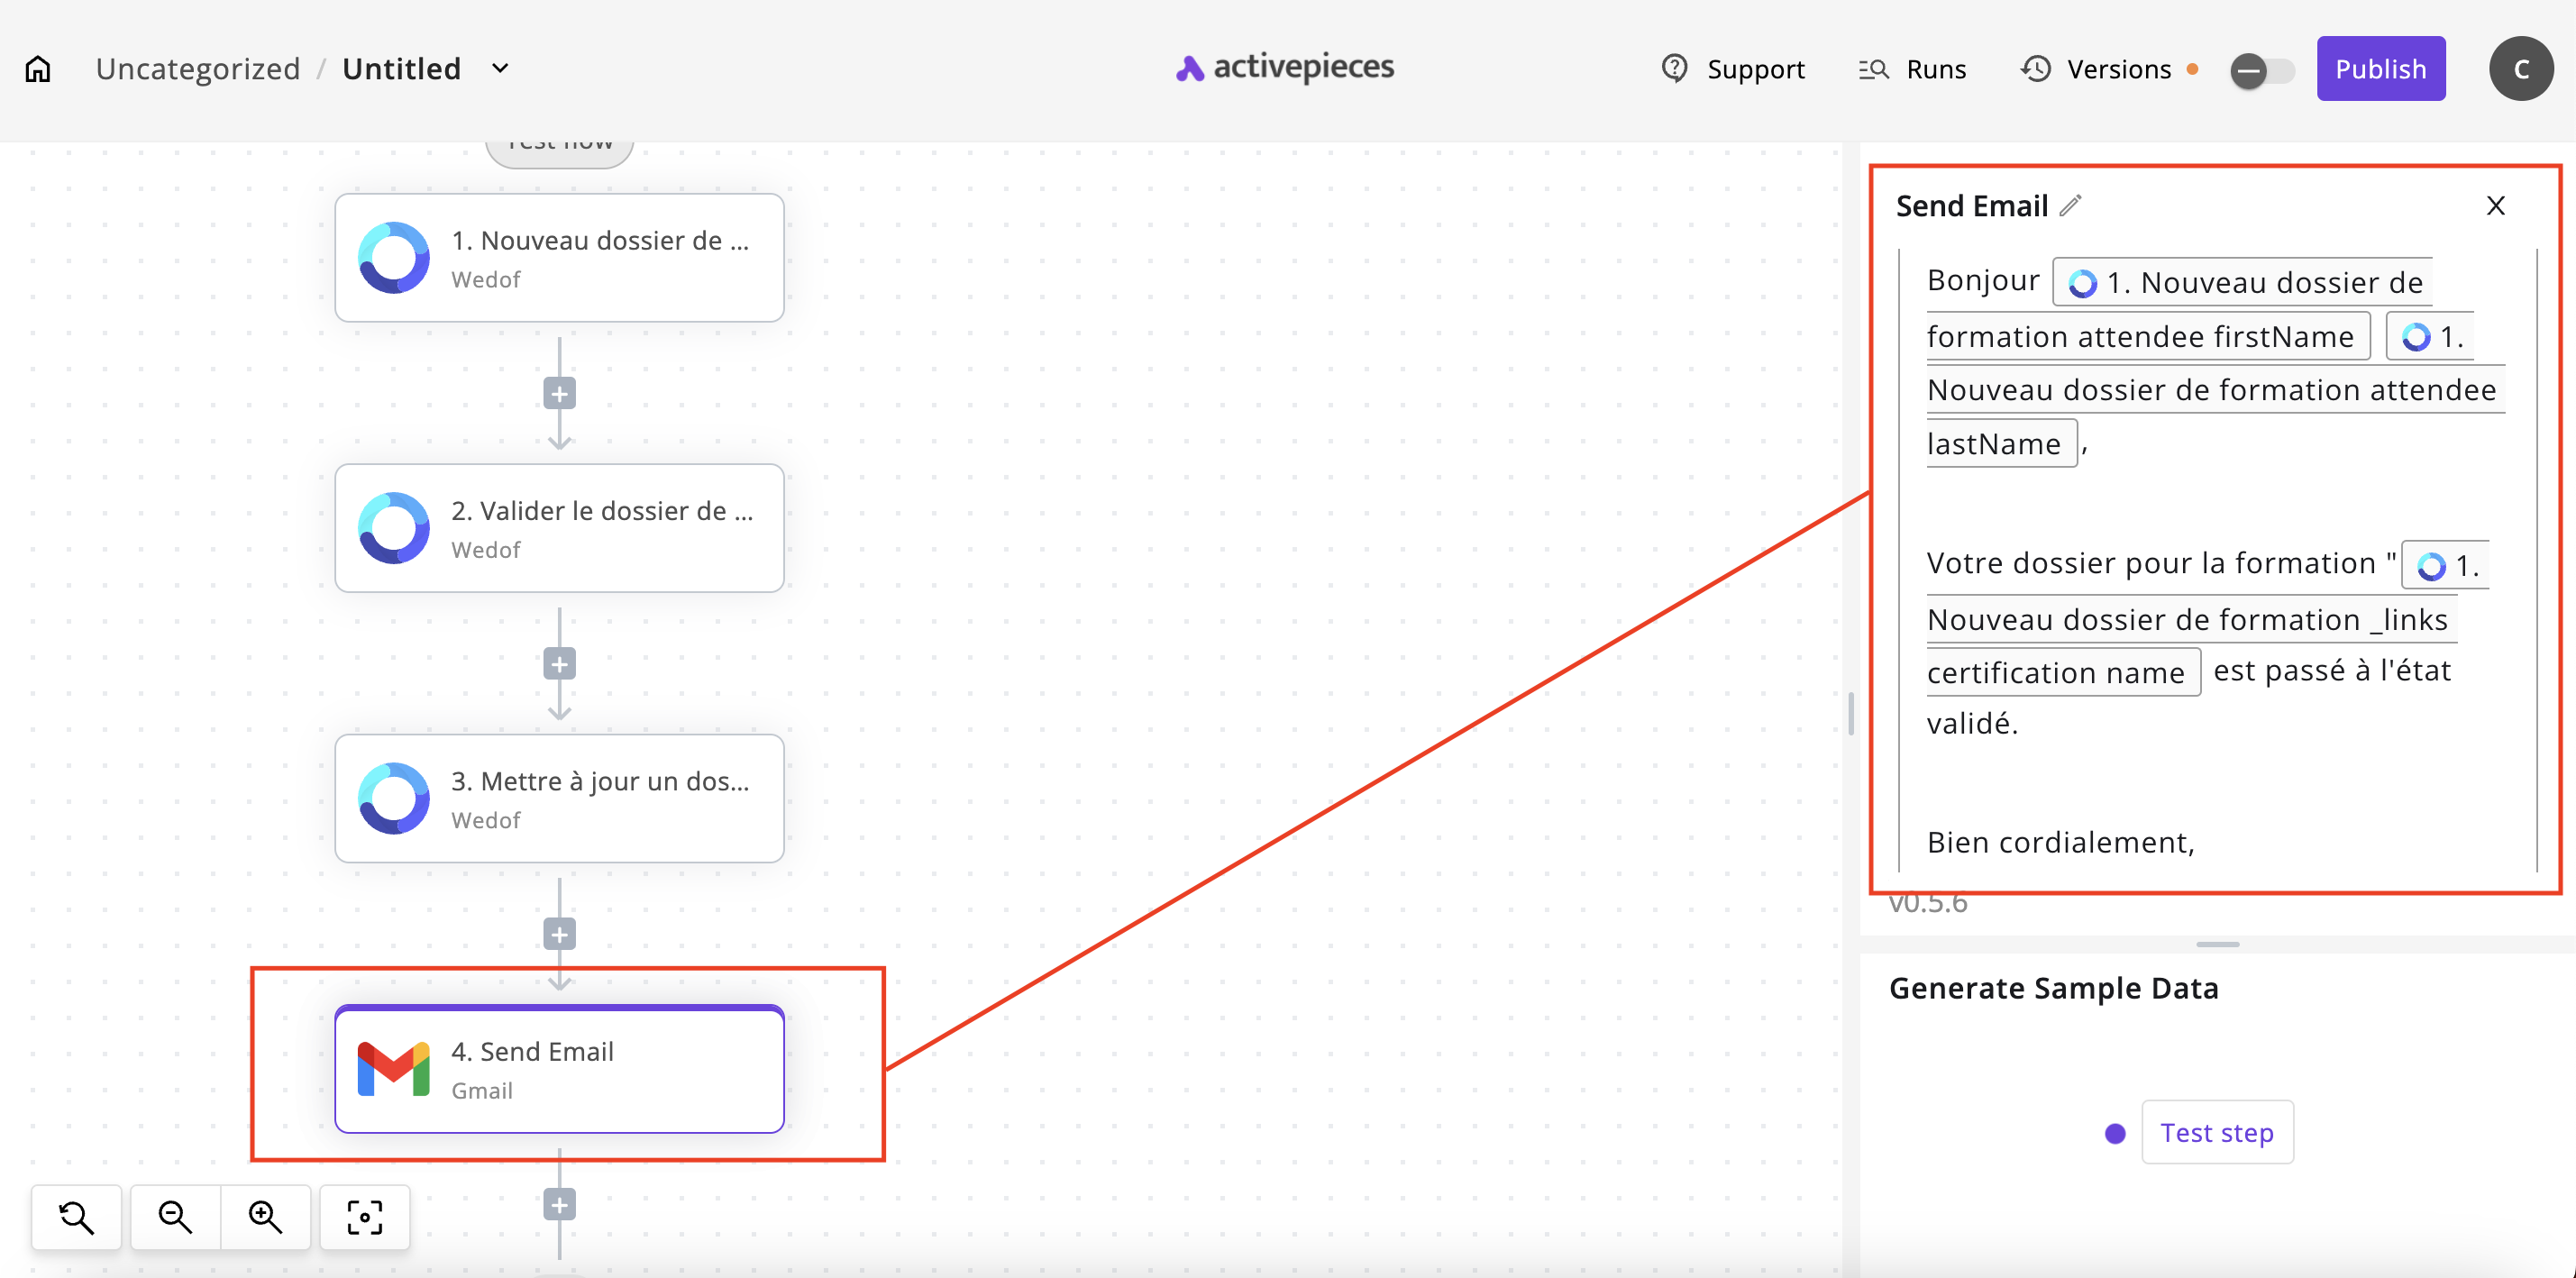2576x1278 pixels.
Task: Click the fit-to-screen icon
Action: click(364, 1217)
